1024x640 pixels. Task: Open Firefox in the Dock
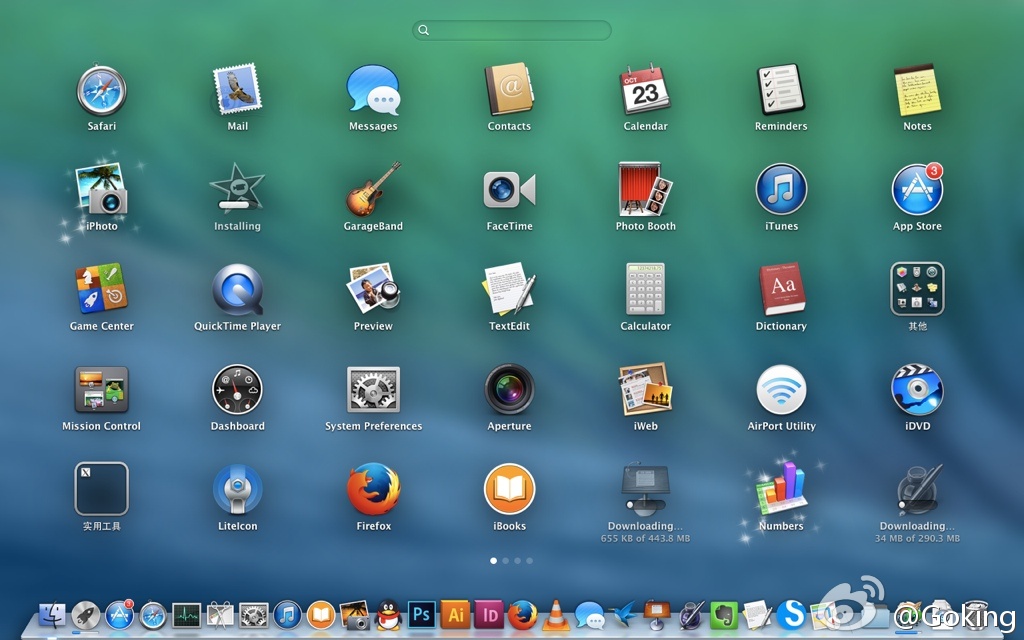(522, 615)
